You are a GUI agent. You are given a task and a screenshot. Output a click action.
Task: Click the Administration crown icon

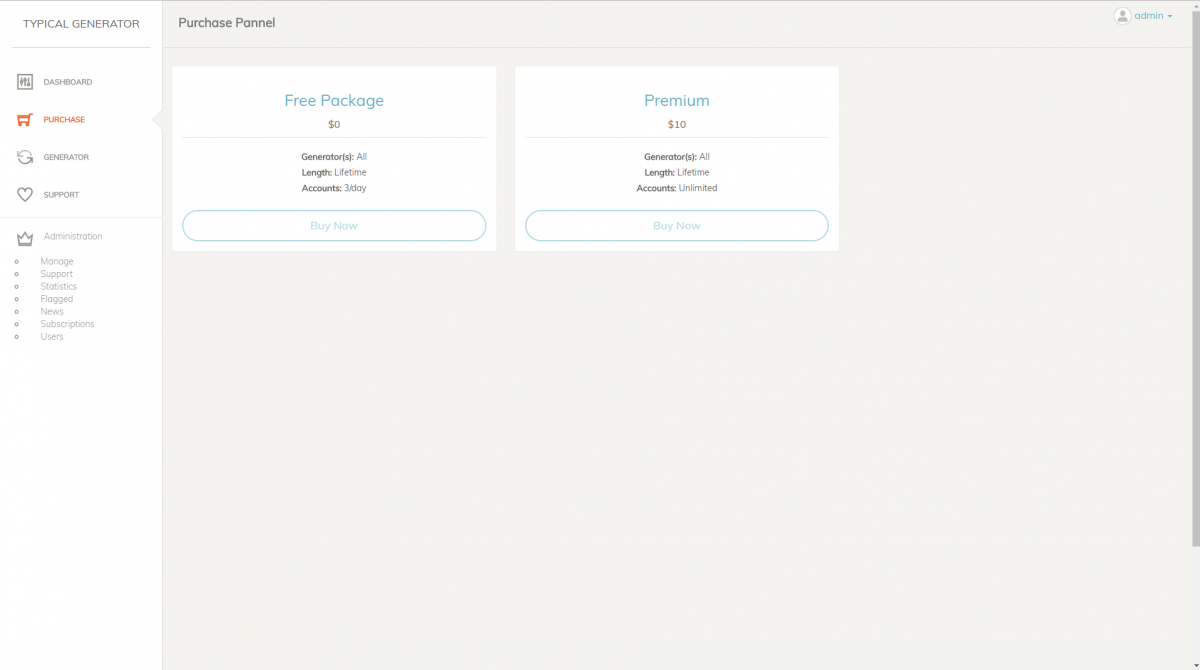[x=25, y=238]
